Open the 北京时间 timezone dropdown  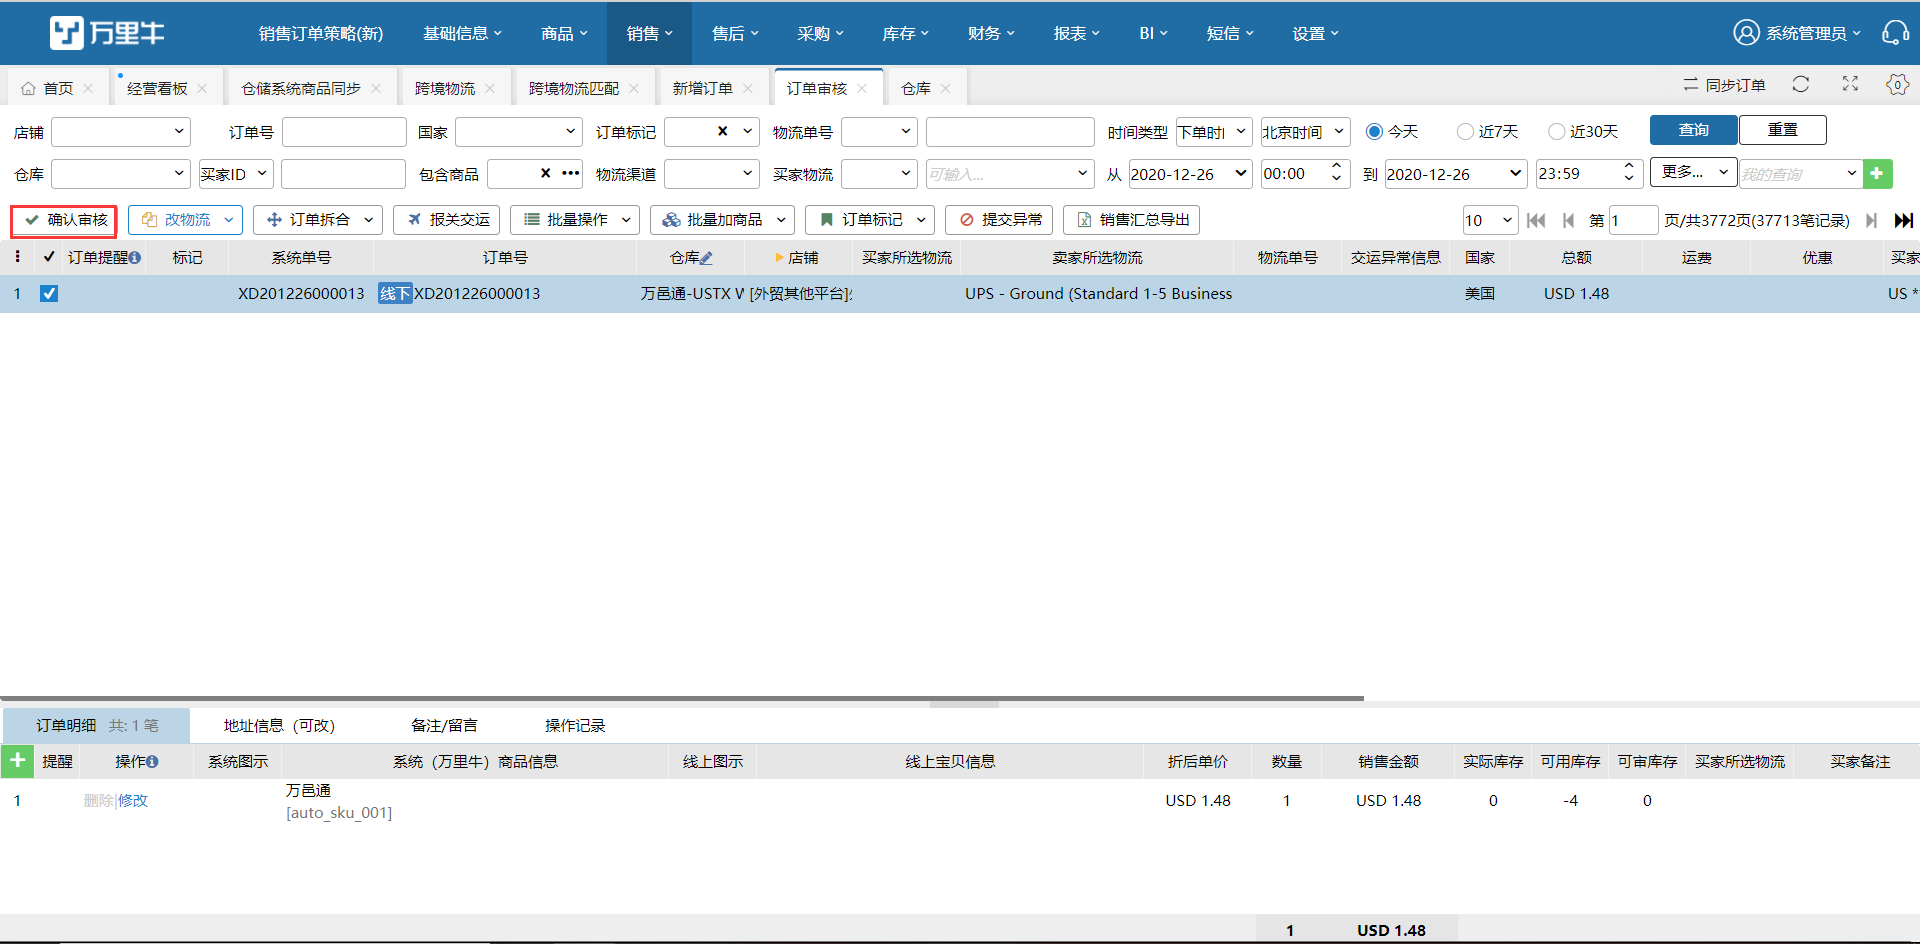(1305, 131)
